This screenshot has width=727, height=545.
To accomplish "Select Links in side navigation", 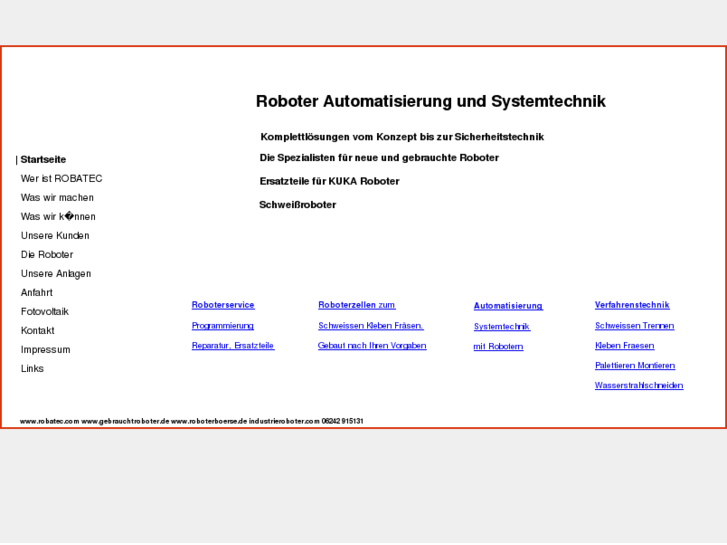I will (x=32, y=369).
